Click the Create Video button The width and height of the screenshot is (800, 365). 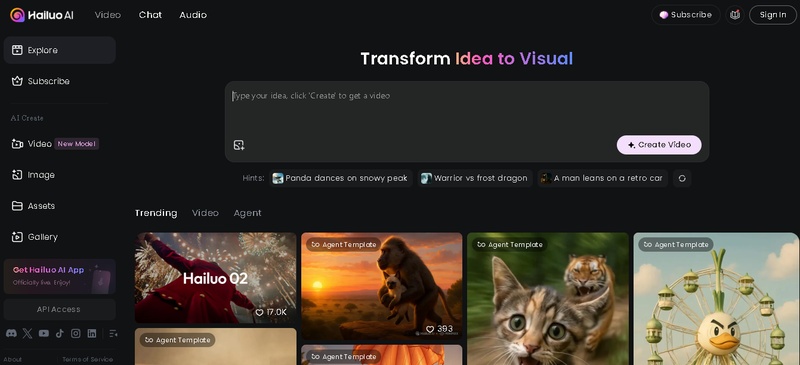(x=659, y=145)
